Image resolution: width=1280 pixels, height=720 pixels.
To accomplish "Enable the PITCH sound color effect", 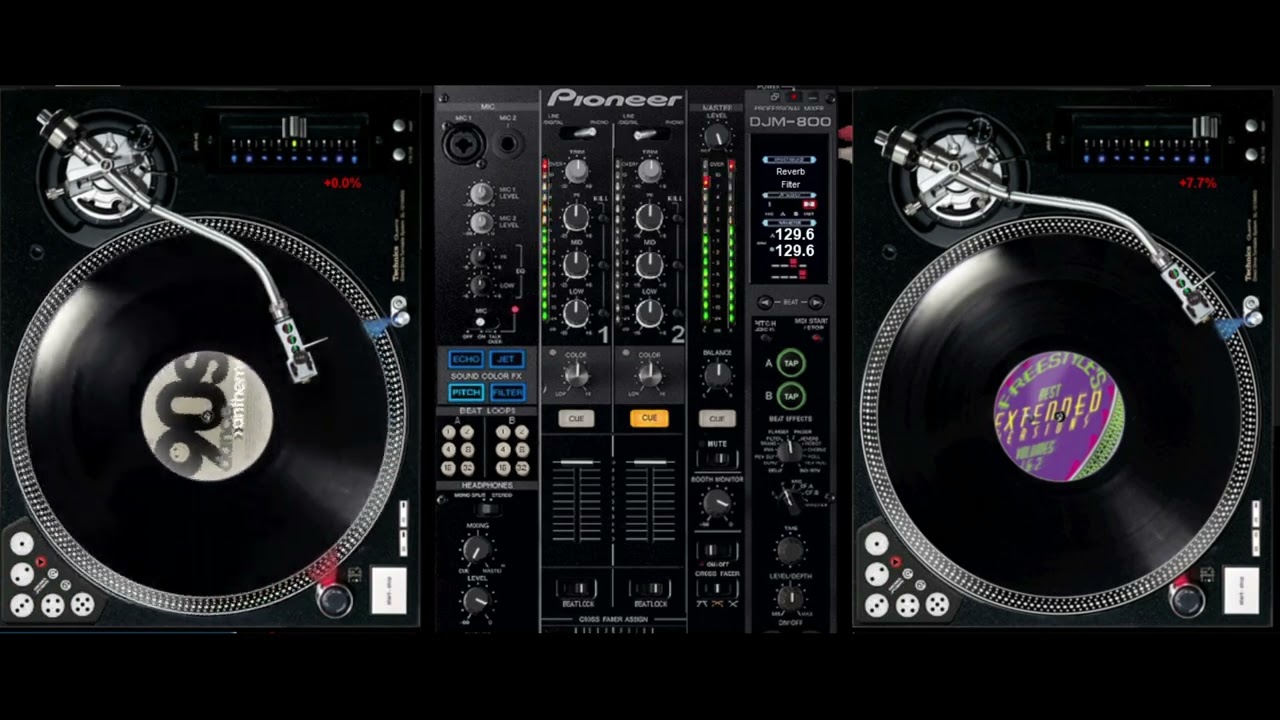I will pyautogui.click(x=466, y=392).
